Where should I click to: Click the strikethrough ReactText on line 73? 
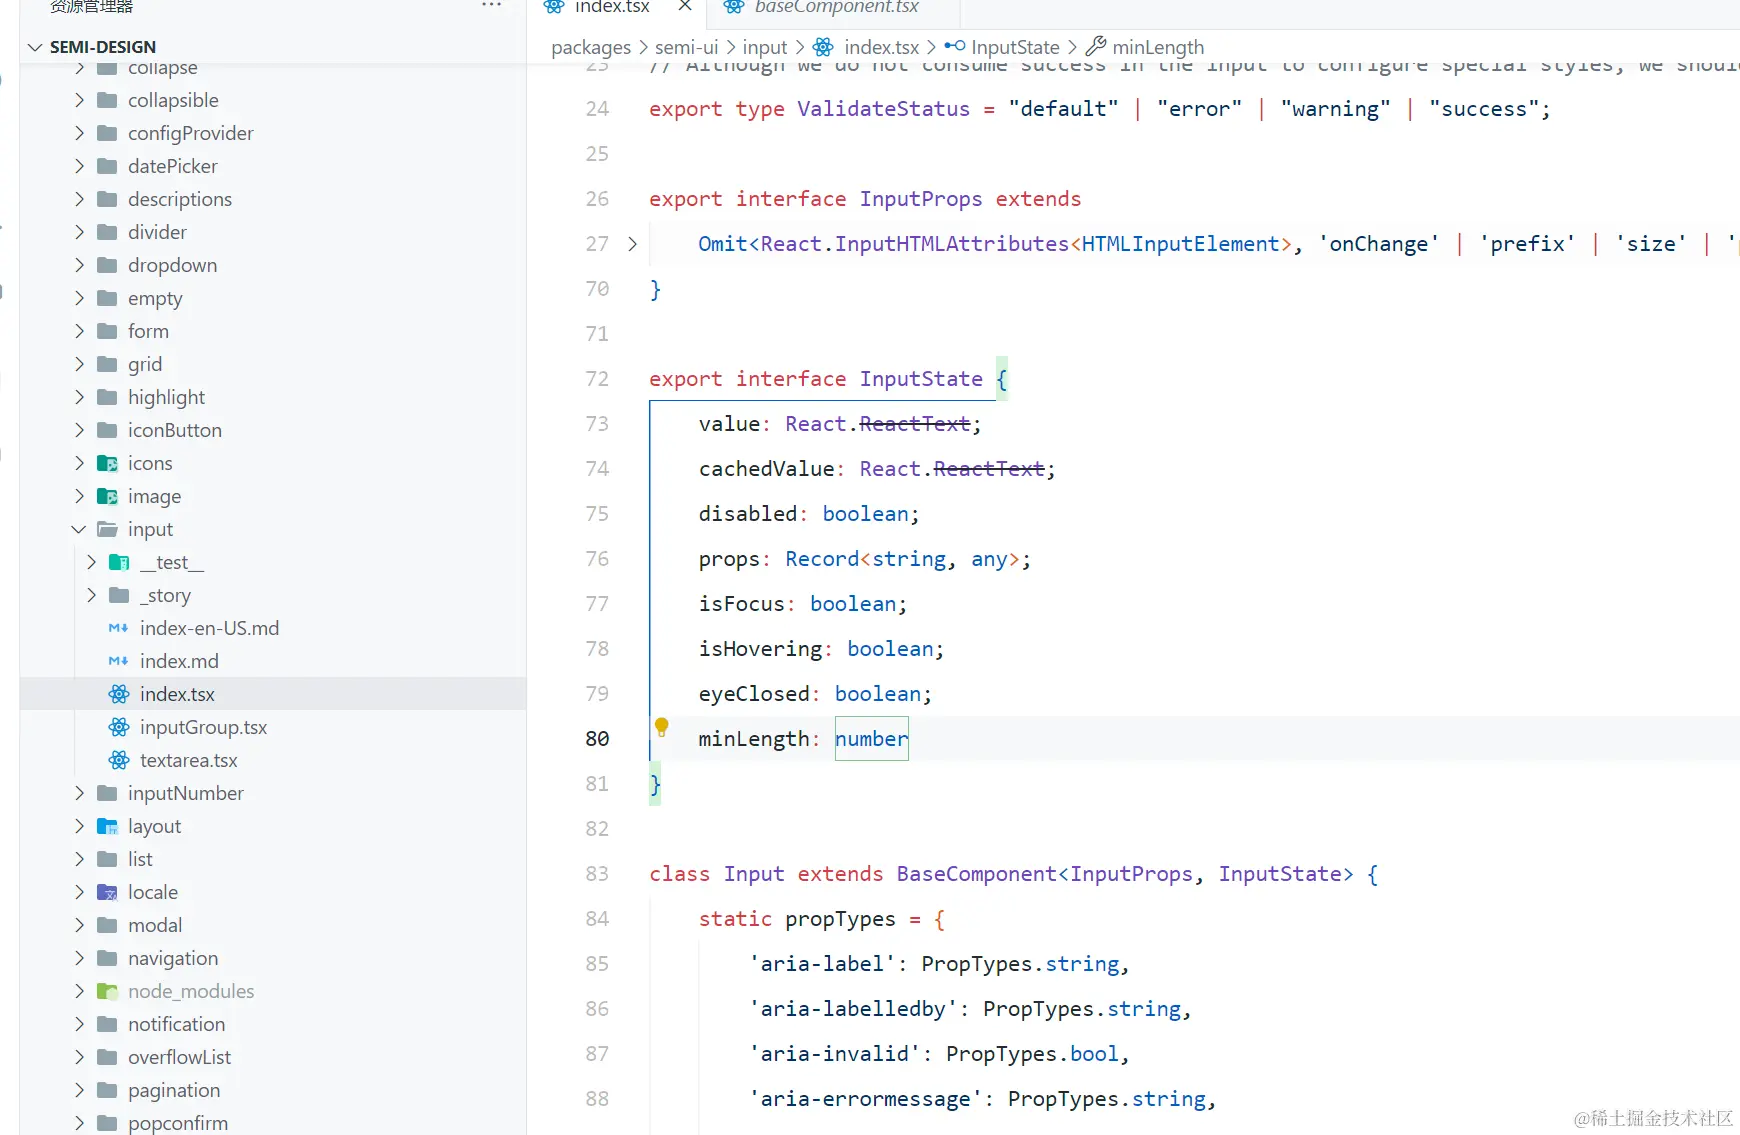click(914, 424)
